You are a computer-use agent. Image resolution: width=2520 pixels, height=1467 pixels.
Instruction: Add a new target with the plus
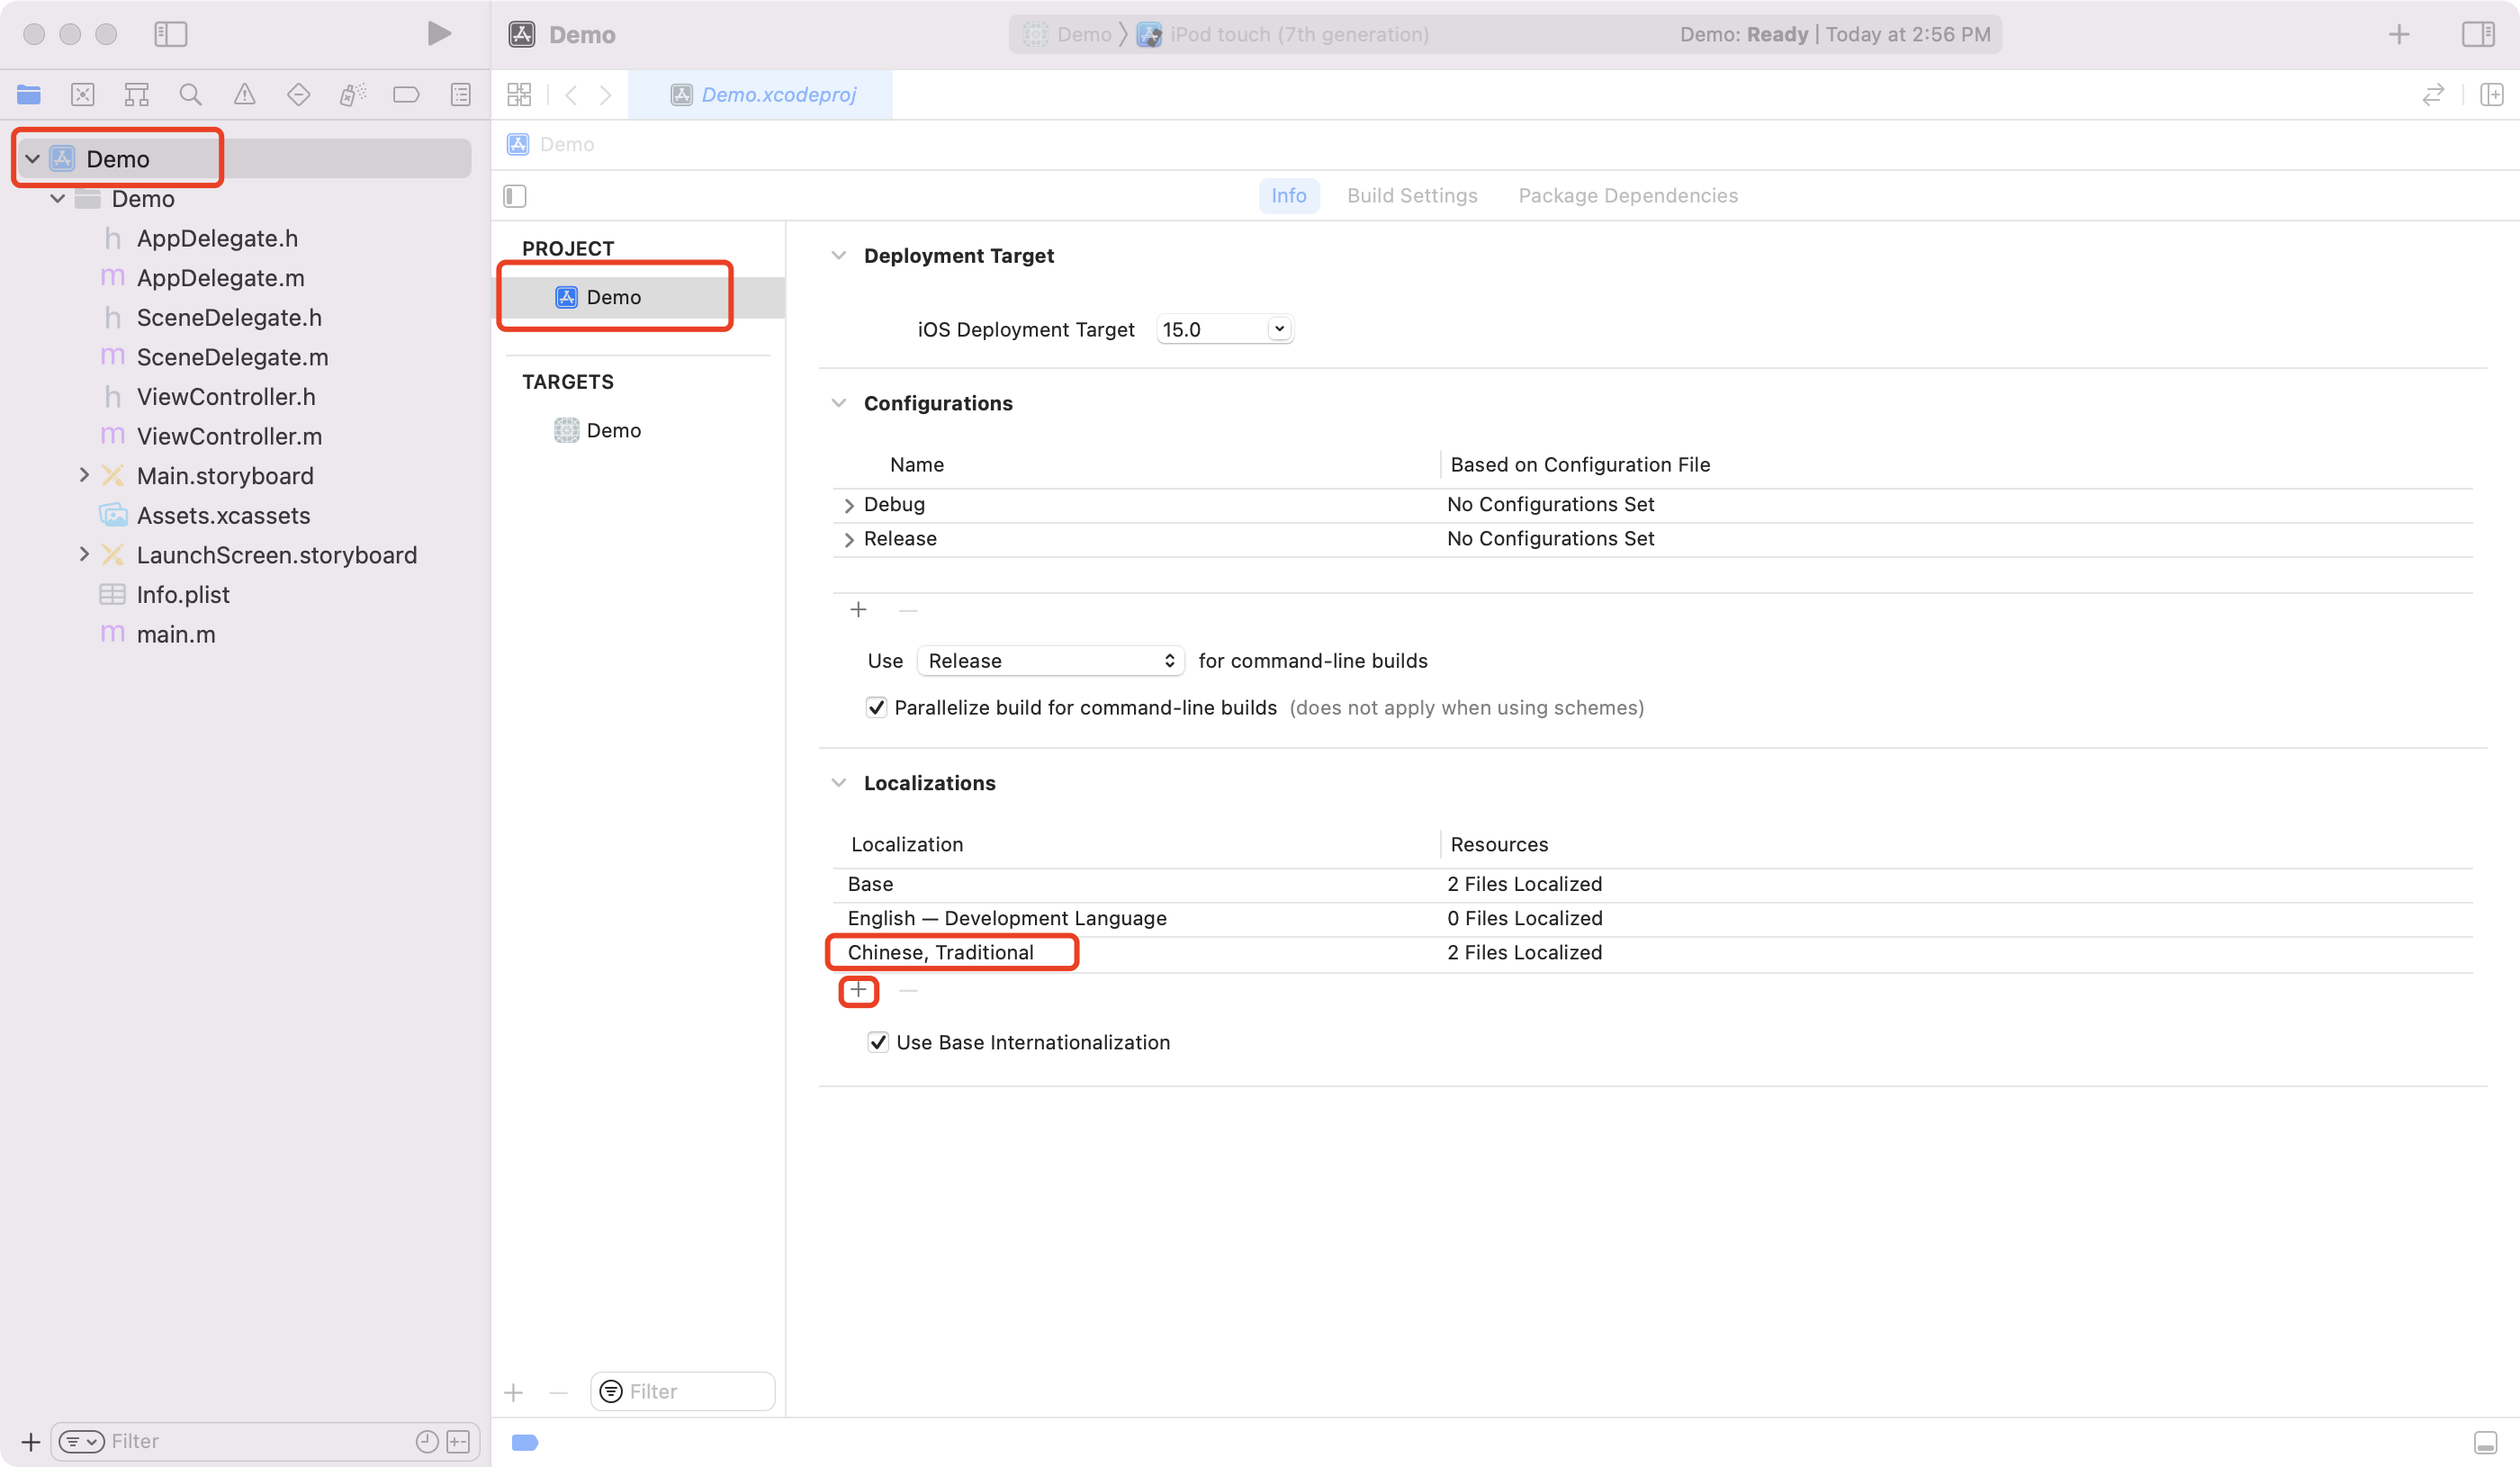(514, 1392)
